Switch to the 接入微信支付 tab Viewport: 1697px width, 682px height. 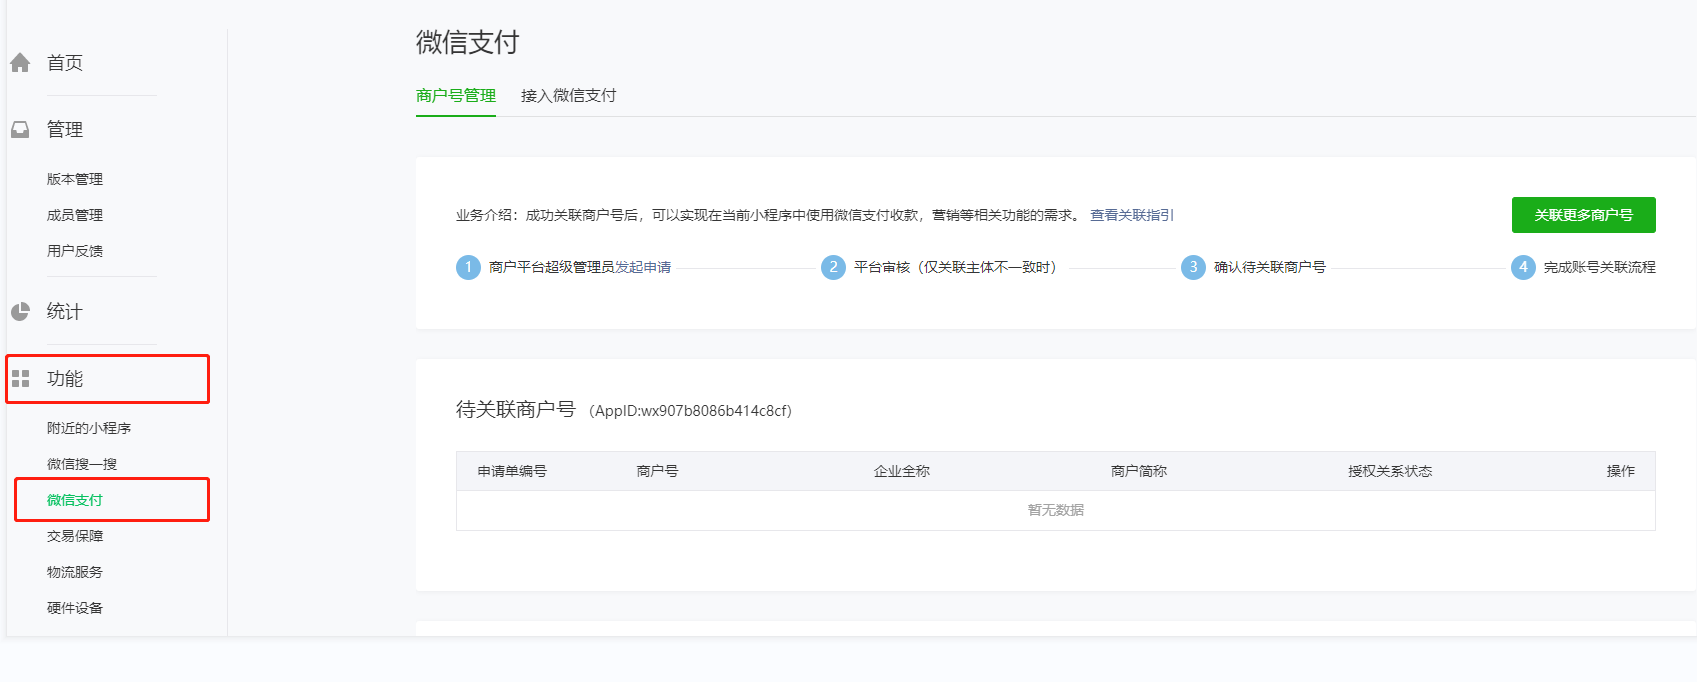(569, 96)
